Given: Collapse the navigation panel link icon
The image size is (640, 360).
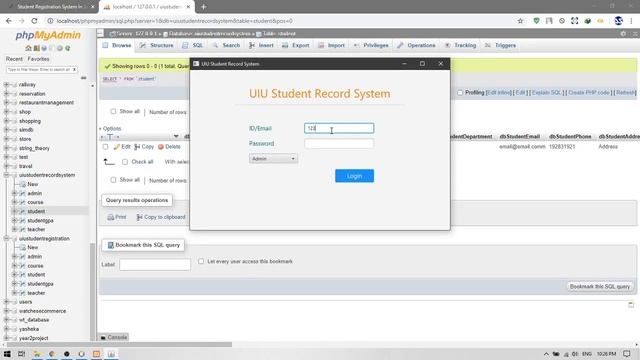Looking at the screenshot, I should (x=83, y=78).
